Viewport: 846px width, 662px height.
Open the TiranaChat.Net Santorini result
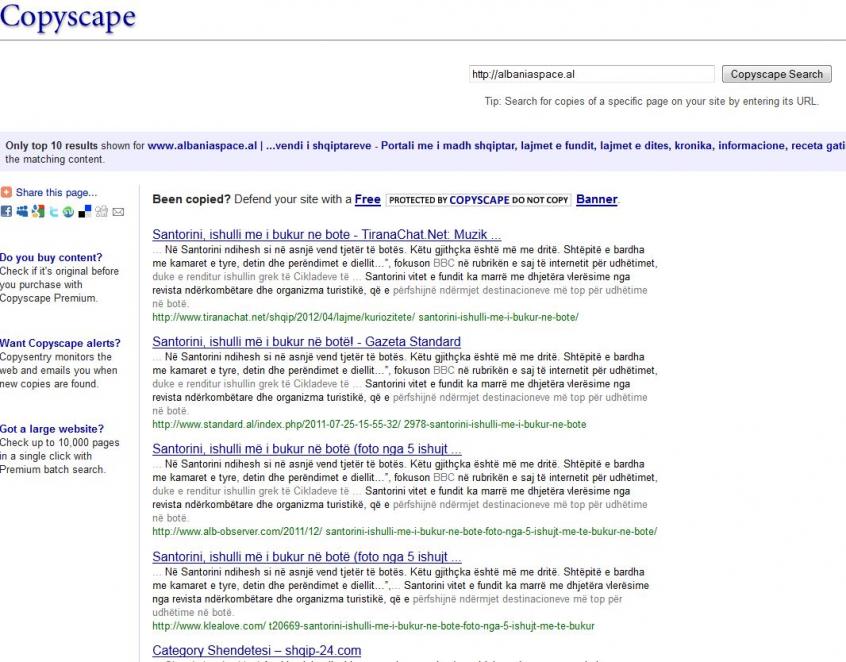(x=326, y=234)
